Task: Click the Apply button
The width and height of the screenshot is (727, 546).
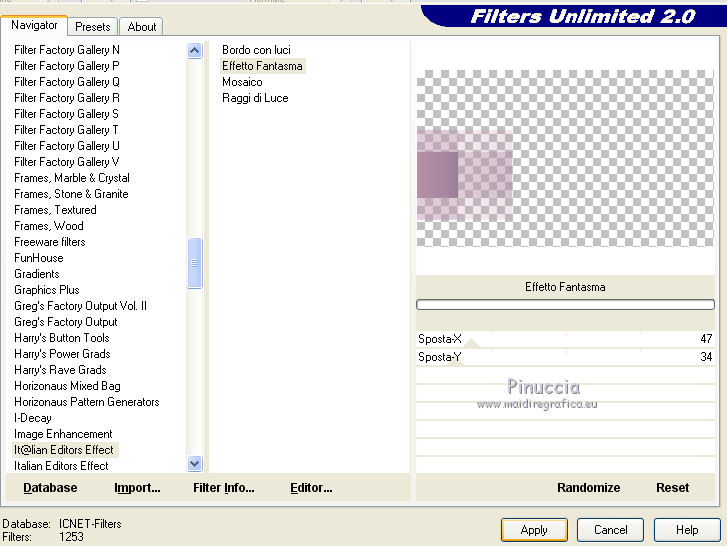Action: pyautogui.click(x=534, y=530)
